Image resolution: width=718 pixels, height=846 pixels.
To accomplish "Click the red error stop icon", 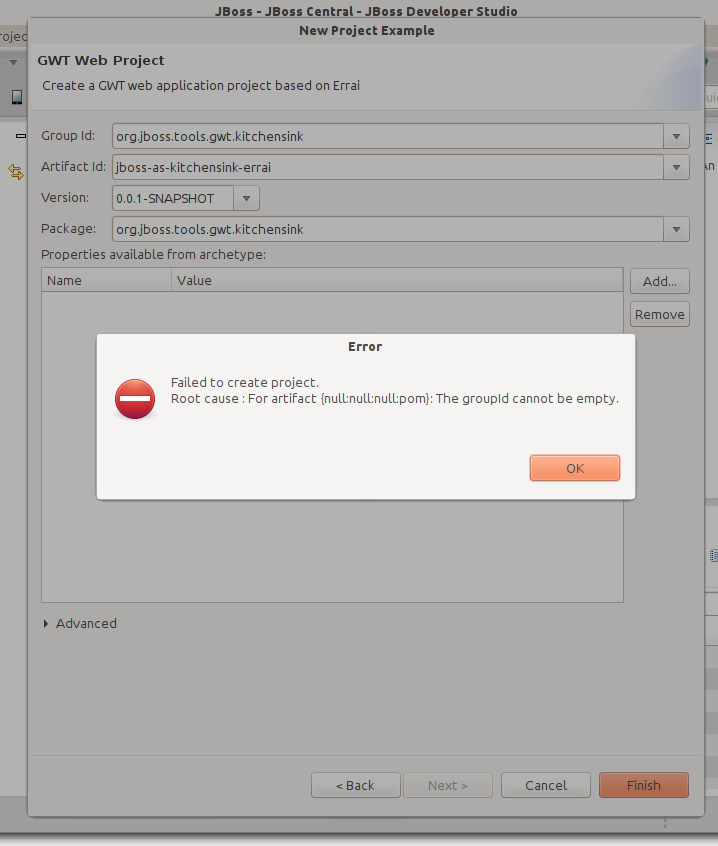I will coord(135,399).
